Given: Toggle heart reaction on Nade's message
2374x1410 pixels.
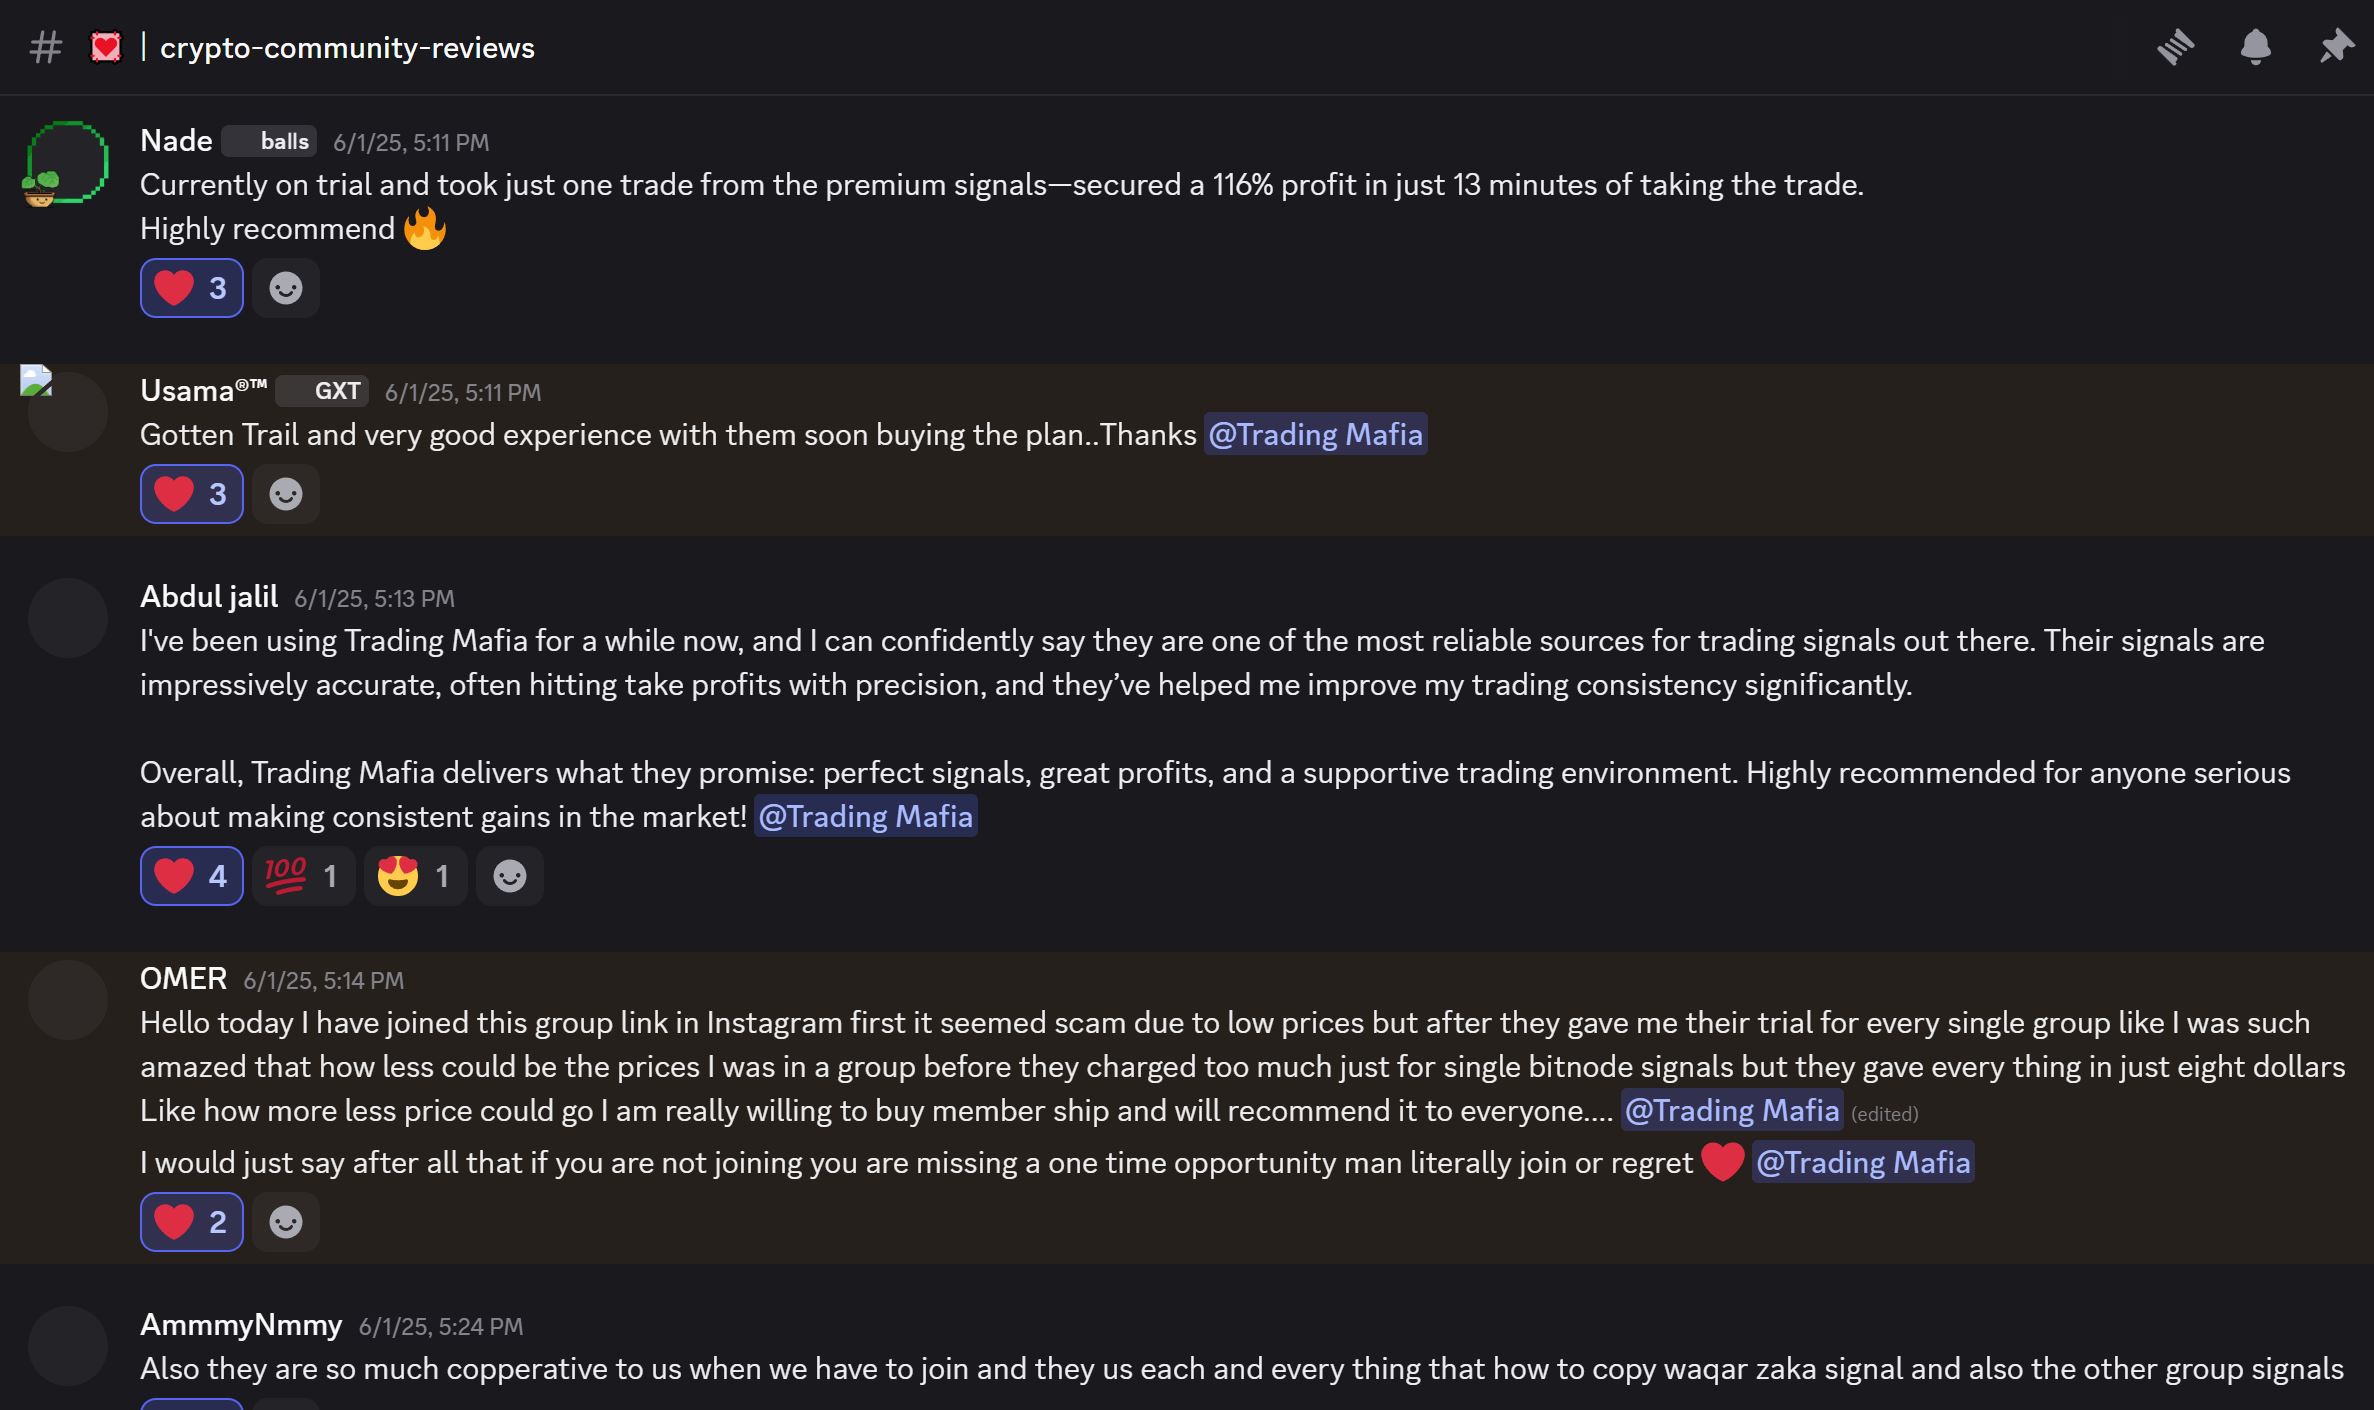Looking at the screenshot, I should (191, 288).
